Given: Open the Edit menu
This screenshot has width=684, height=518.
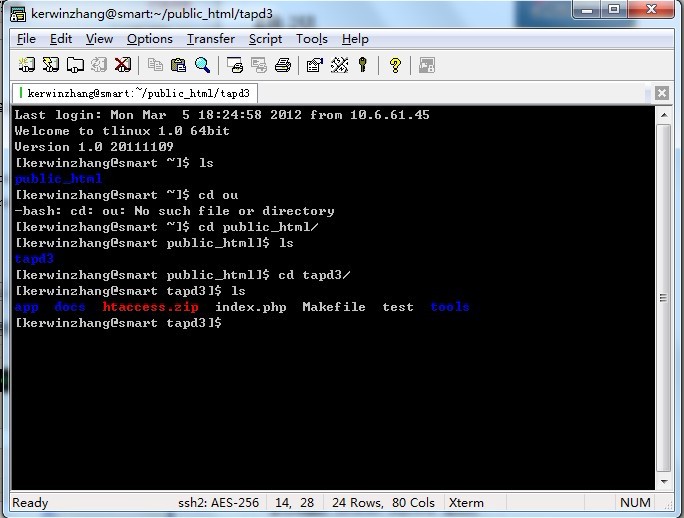Looking at the screenshot, I should click(x=61, y=39).
